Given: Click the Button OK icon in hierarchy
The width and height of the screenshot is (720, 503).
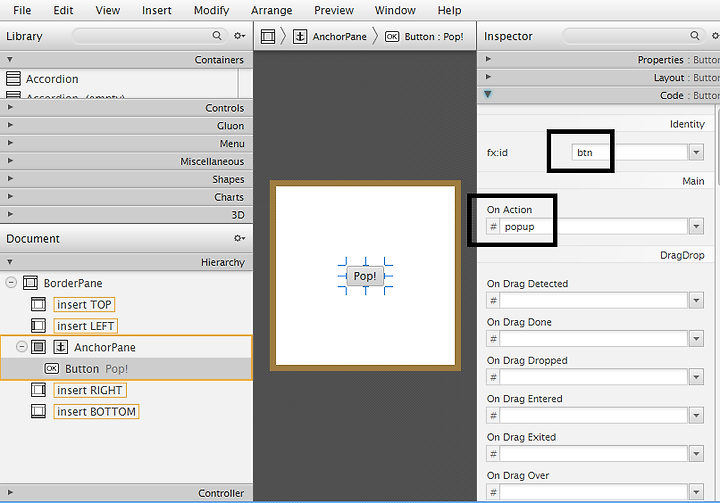Looking at the screenshot, I should [x=51, y=368].
